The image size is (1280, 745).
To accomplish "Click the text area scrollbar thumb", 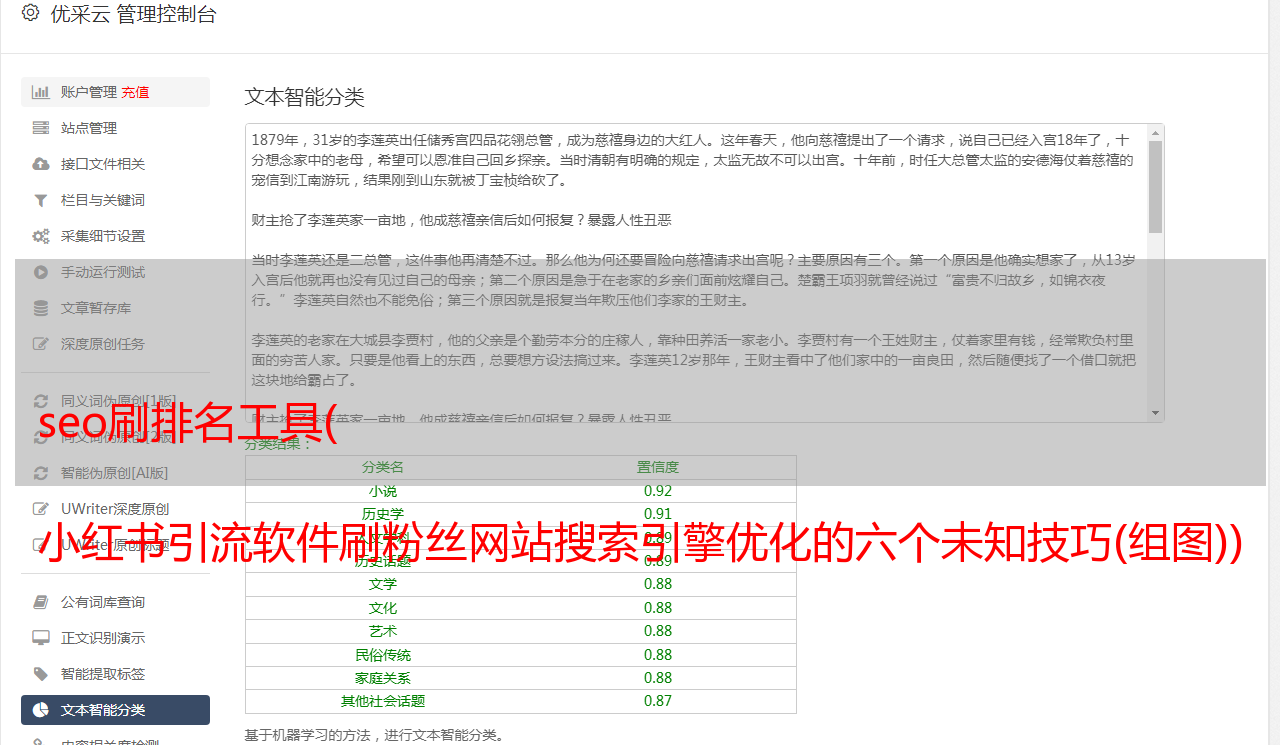I will click(x=1156, y=186).
